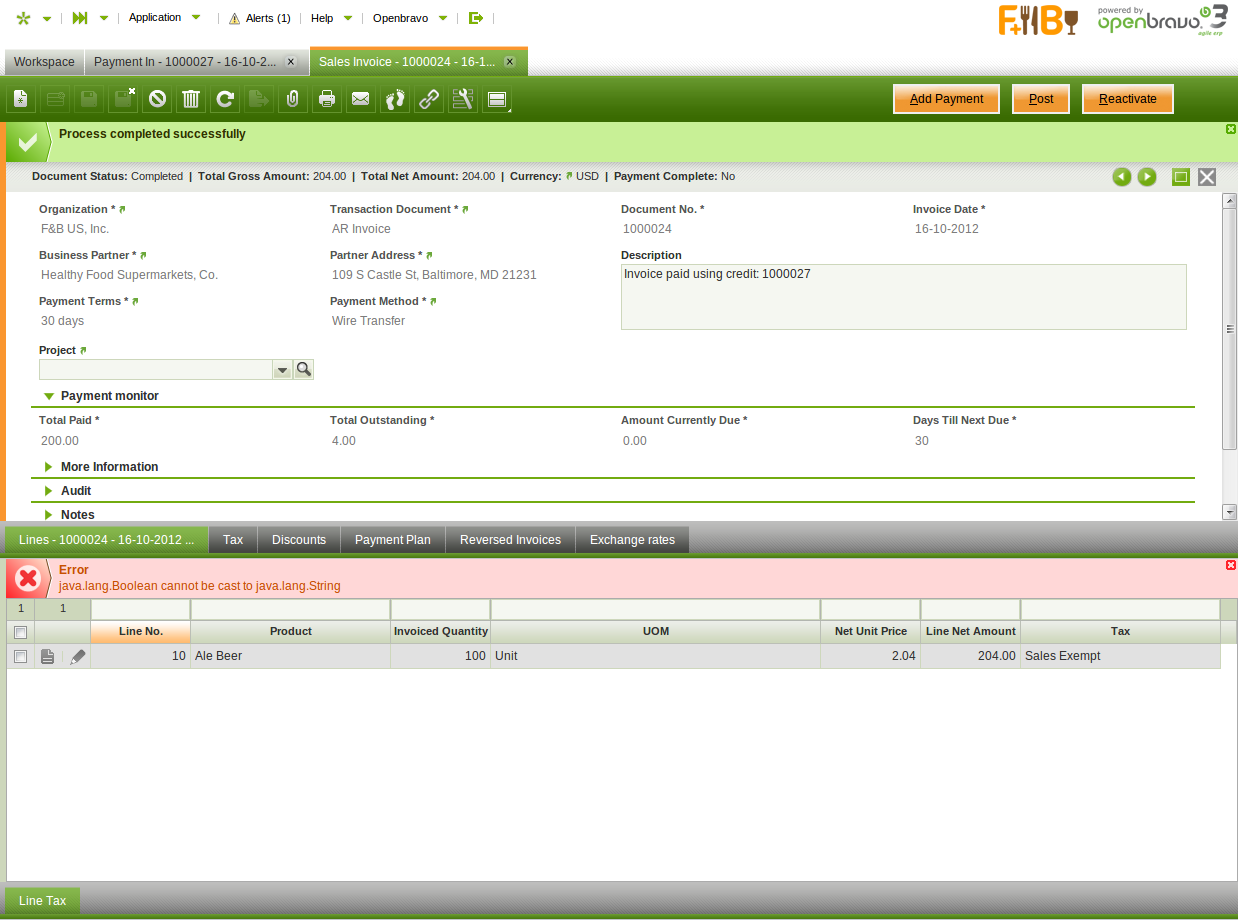Screen dimensions: 1238x920
Task: Tick the Ale Beer row checkbox
Action: (20, 657)
